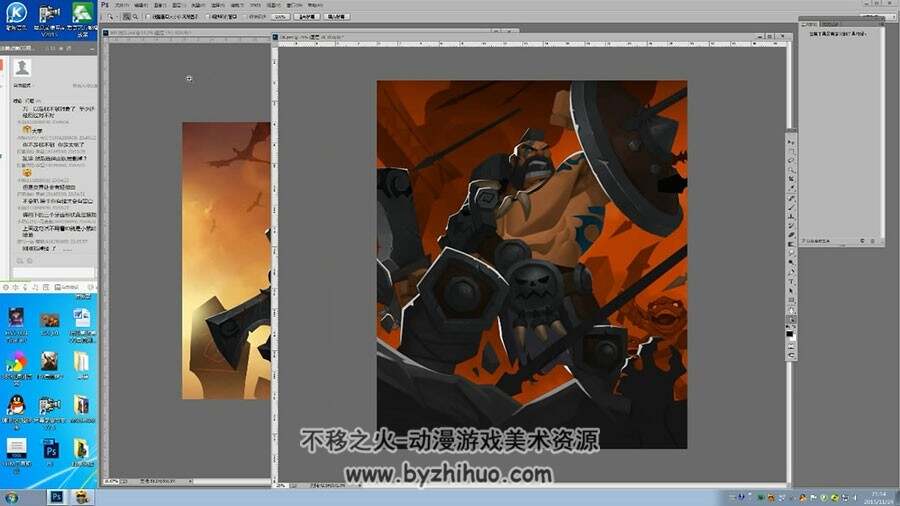Image resolution: width=900 pixels, height=506 pixels.
Task: Select the History Brush tool
Action: click(792, 225)
